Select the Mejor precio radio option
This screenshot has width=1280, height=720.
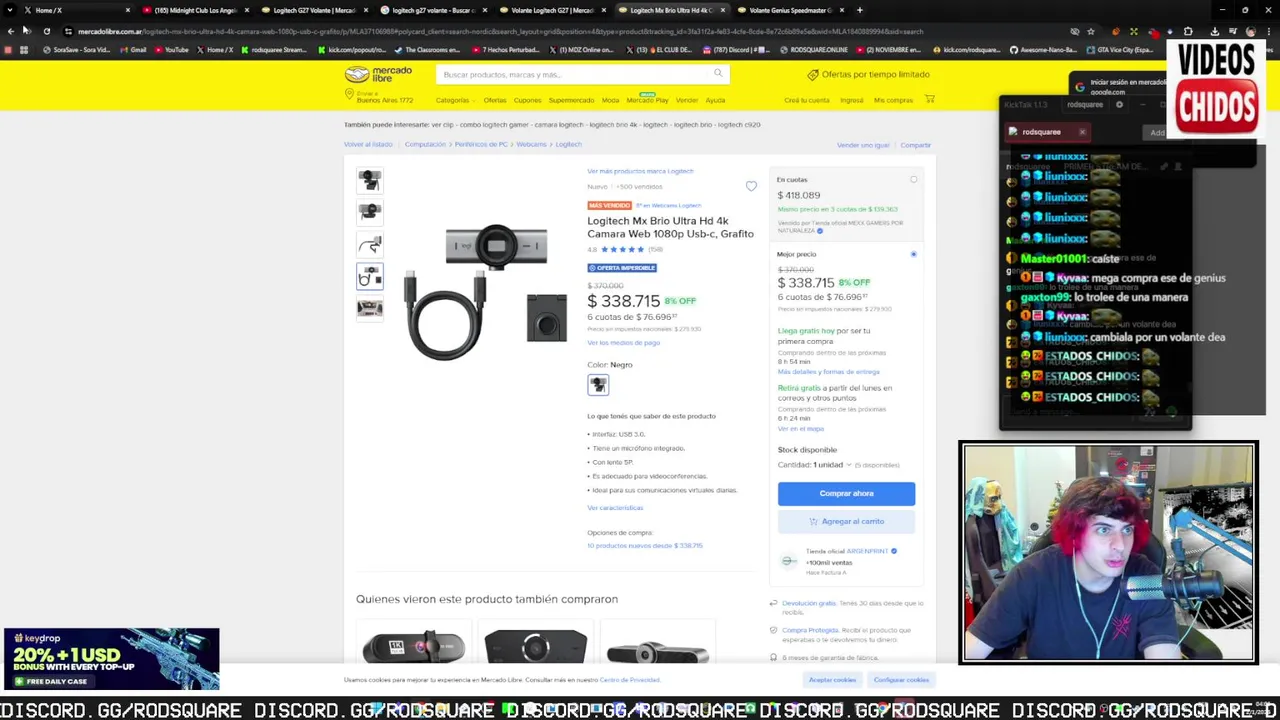(x=913, y=254)
